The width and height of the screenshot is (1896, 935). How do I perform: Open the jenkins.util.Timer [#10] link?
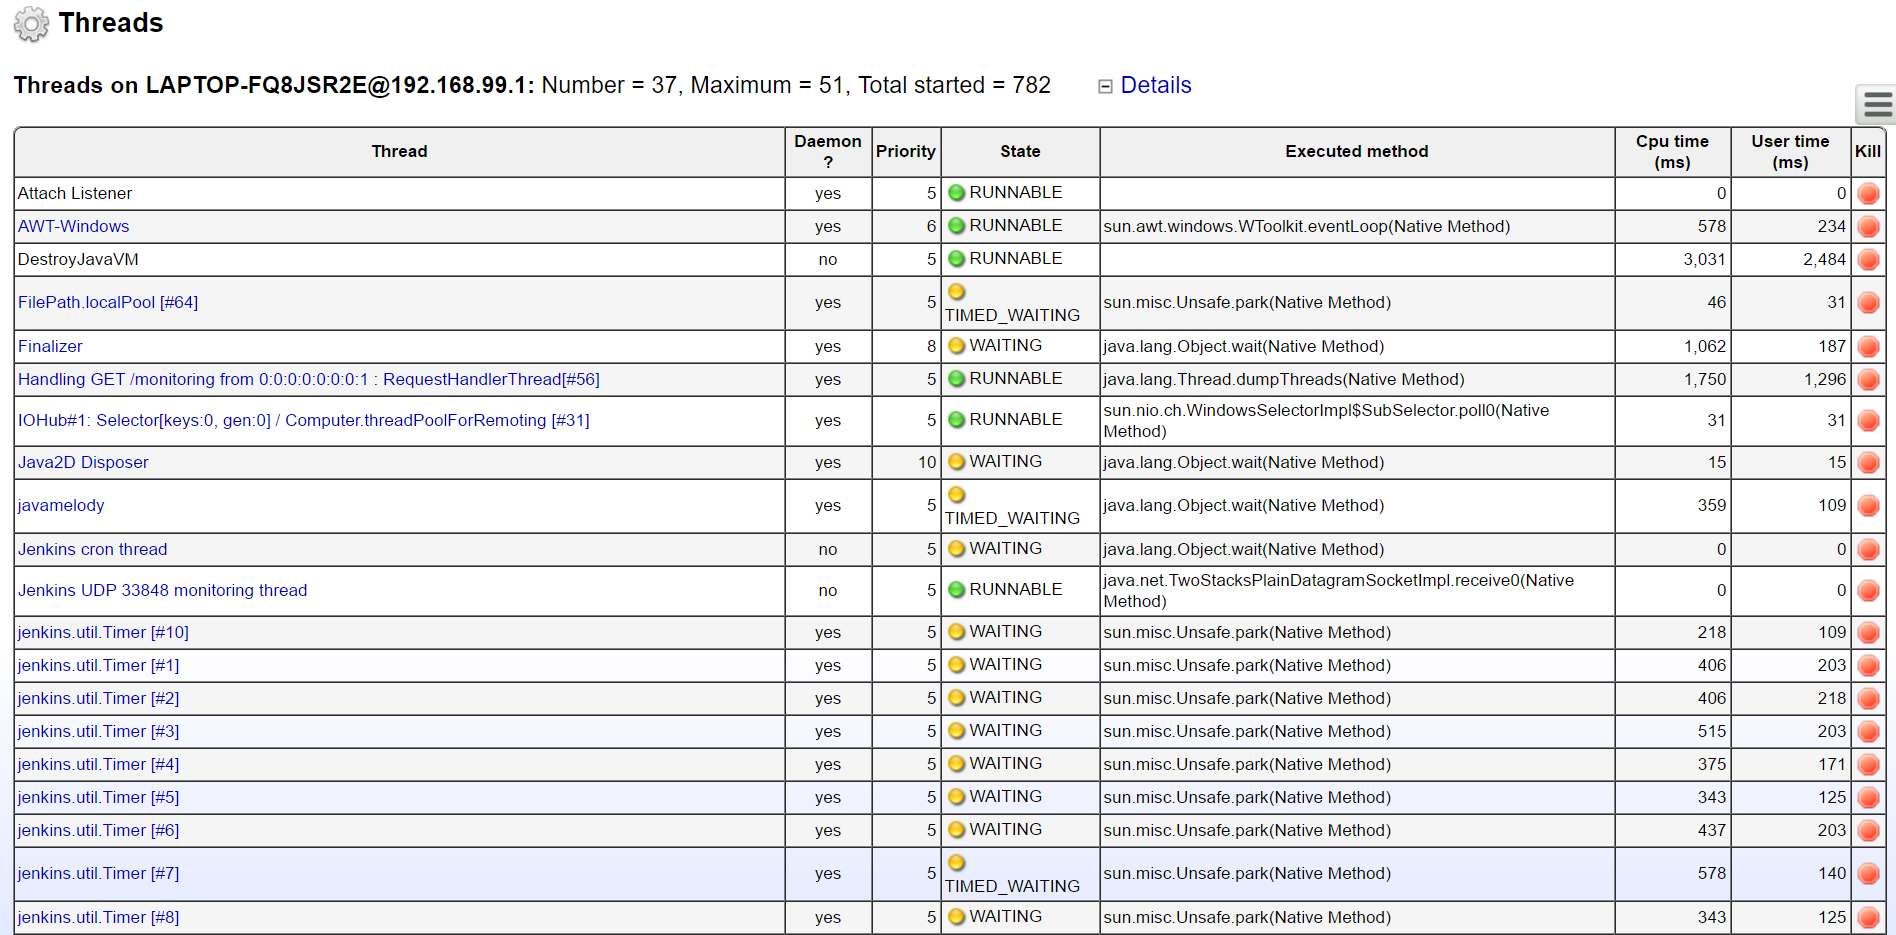pos(103,633)
